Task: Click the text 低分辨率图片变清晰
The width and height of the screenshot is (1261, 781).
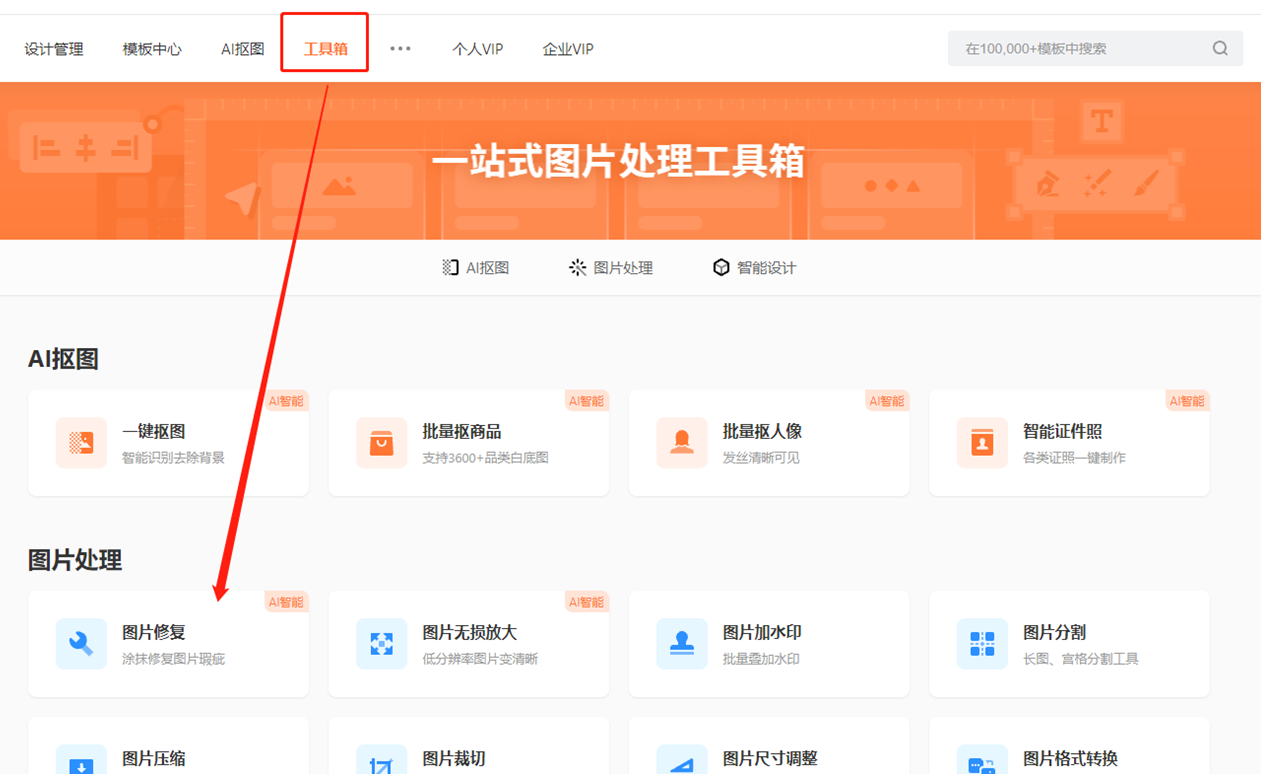Action: [480, 659]
